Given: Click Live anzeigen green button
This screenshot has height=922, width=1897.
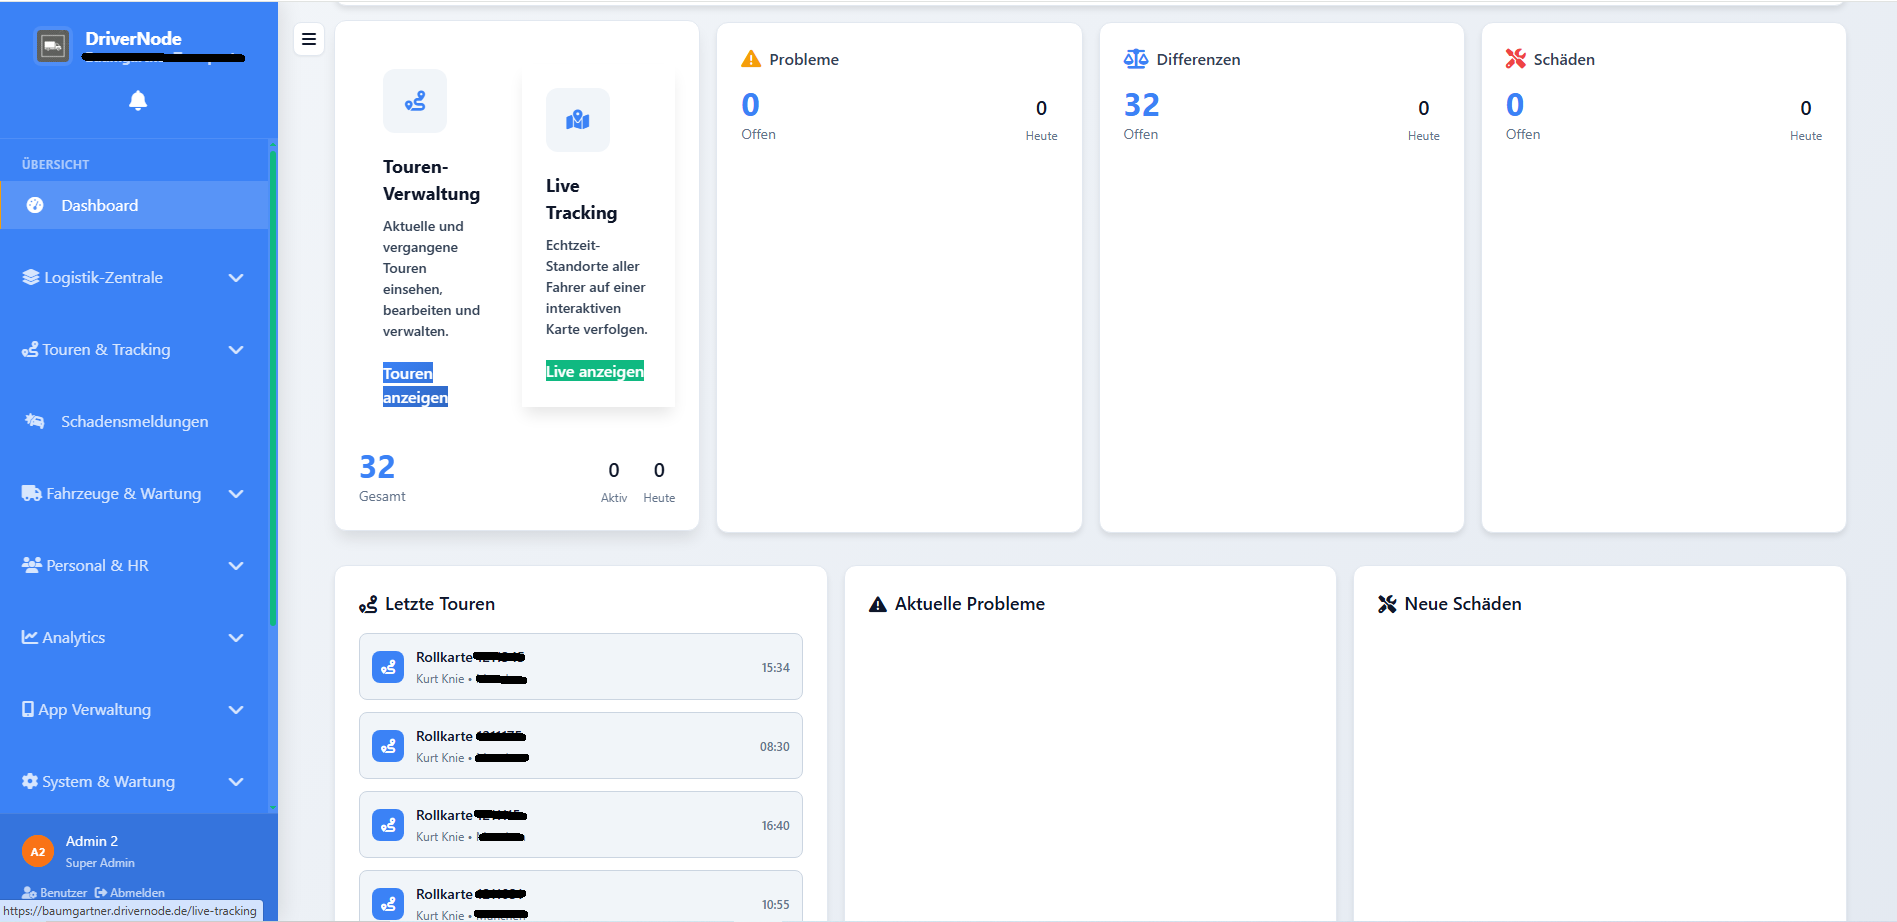Looking at the screenshot, I should coord(595,371).
